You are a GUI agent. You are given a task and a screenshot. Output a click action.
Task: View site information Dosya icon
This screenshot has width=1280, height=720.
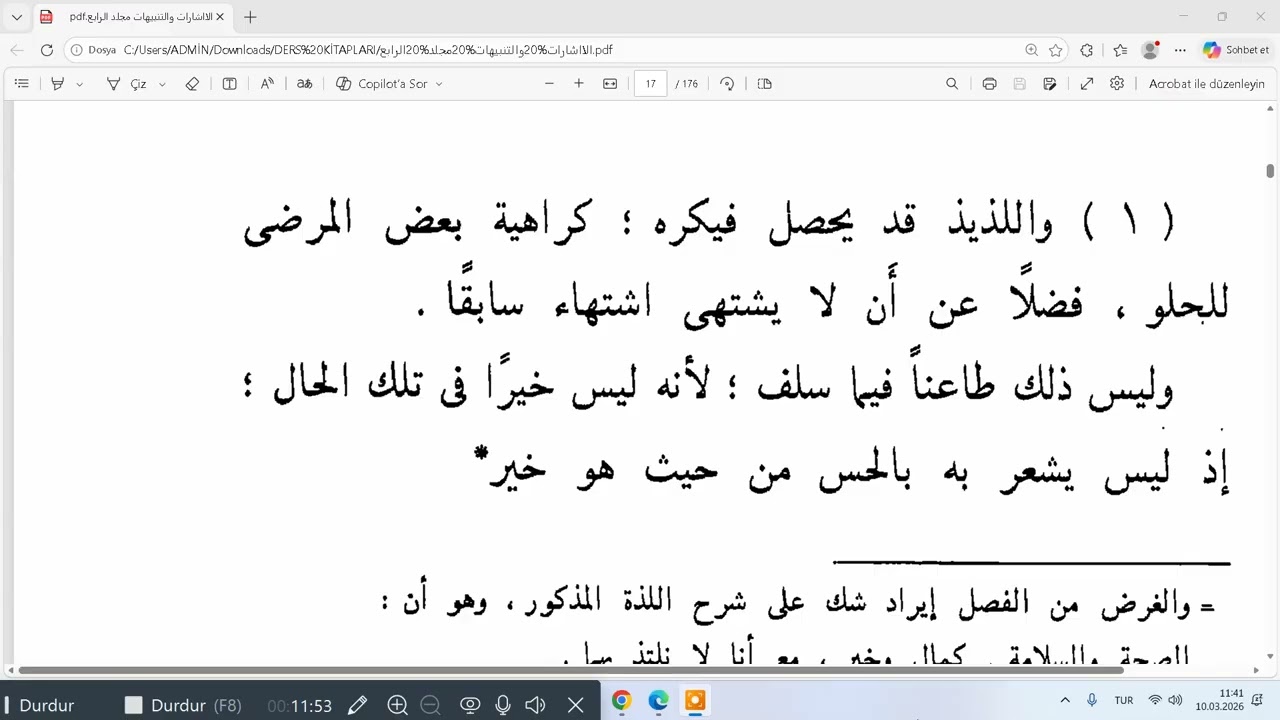[x=94, y=50]
